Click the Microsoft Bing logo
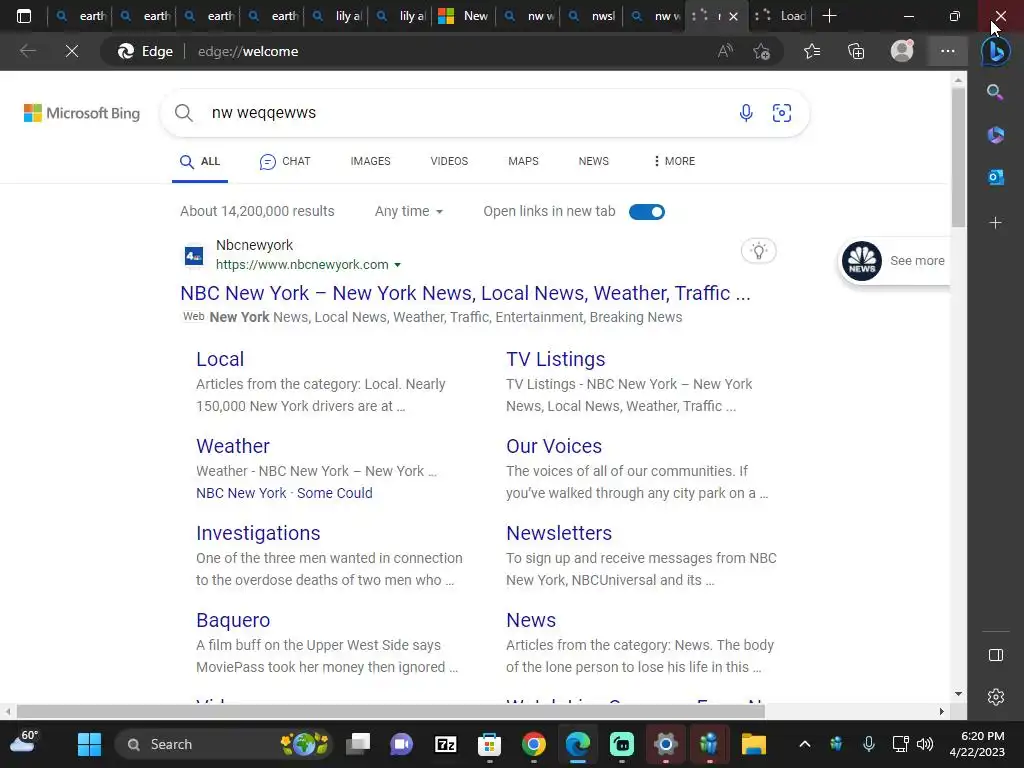The height and width of the screenshot is (768, 1024). (82, 113)
